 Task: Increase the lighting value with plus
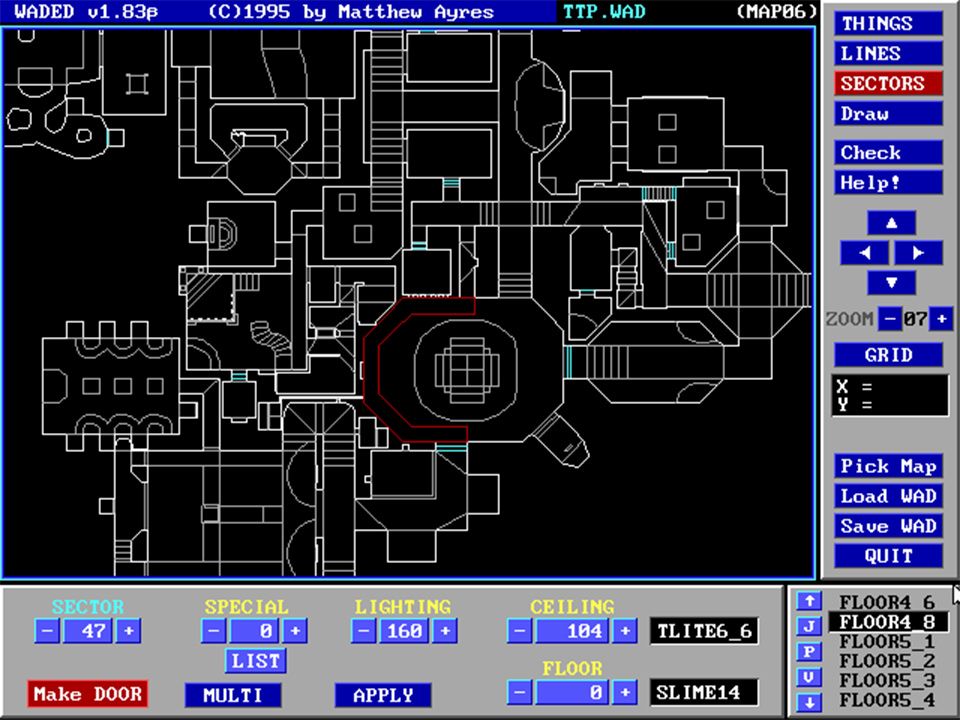(445, 631)
